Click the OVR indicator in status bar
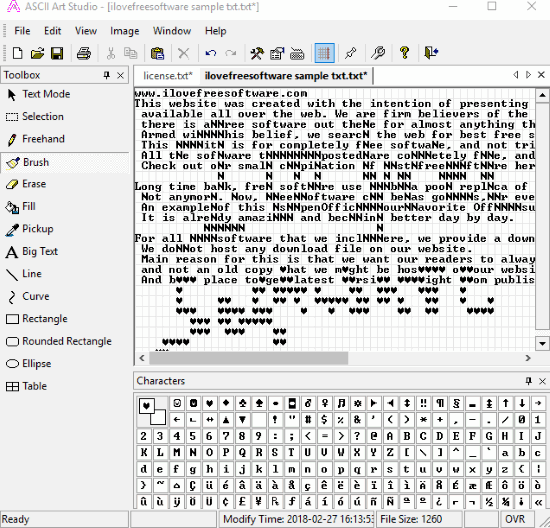Screen dimensions: 550x528 pos(515,519)
